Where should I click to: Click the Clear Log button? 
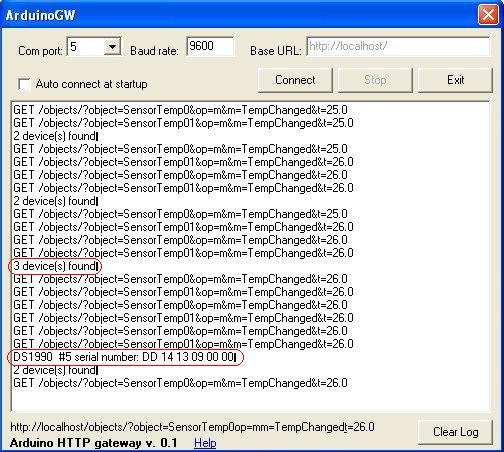coord(455,432)
